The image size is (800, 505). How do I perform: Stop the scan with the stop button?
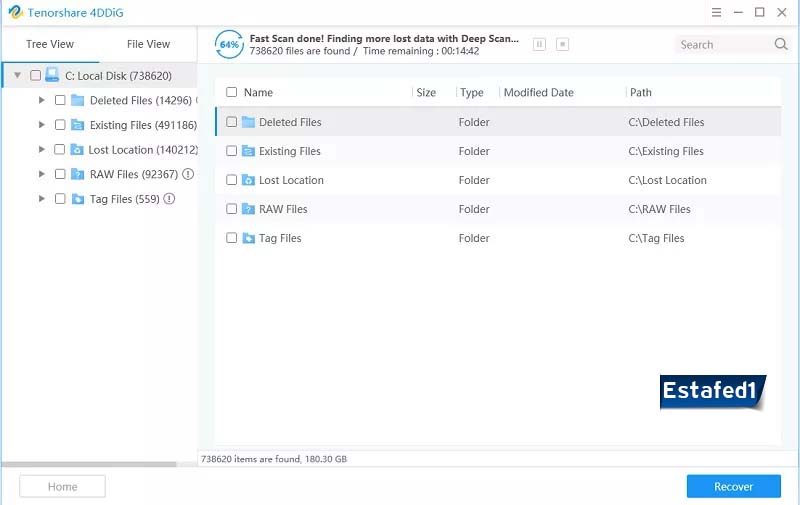coord(562,44)
